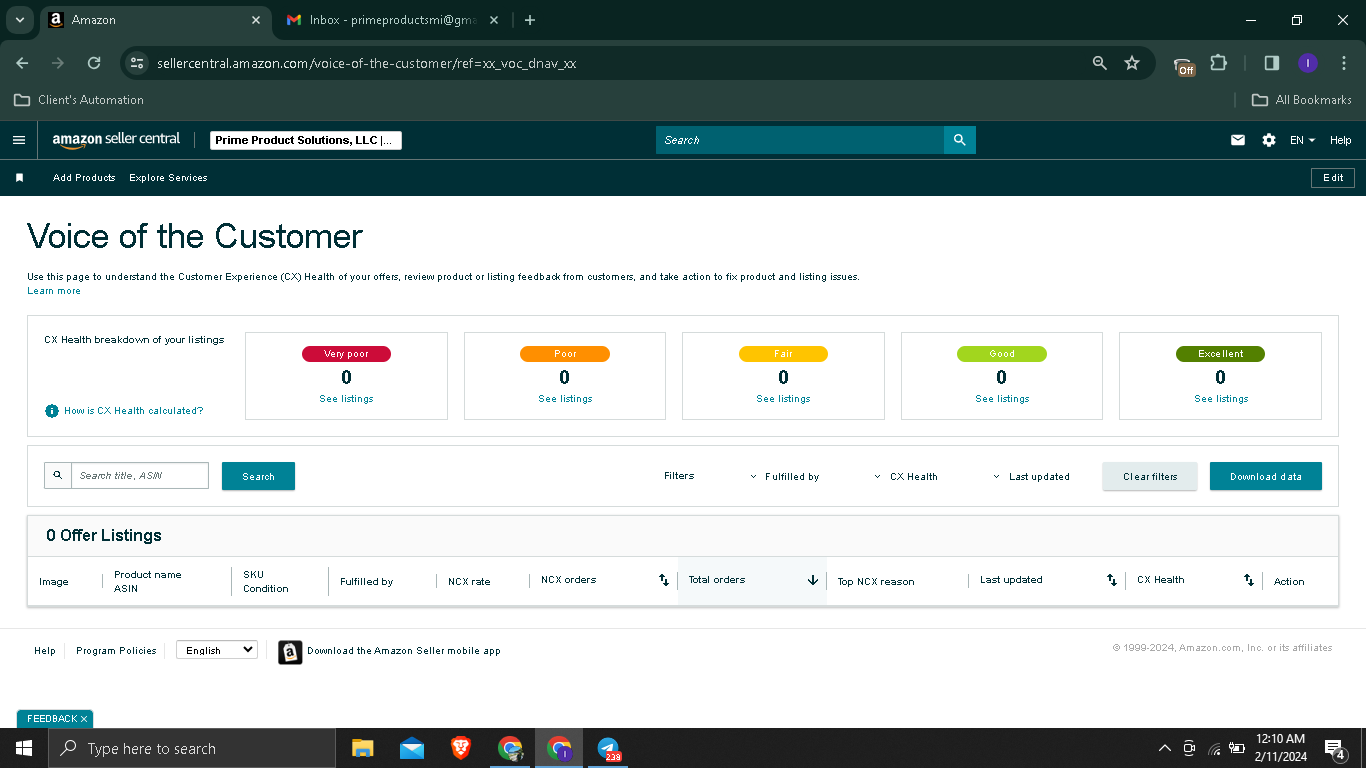
Task: View site information icon in the address bar
Action: pyautogui.click(x=137, y=63)
